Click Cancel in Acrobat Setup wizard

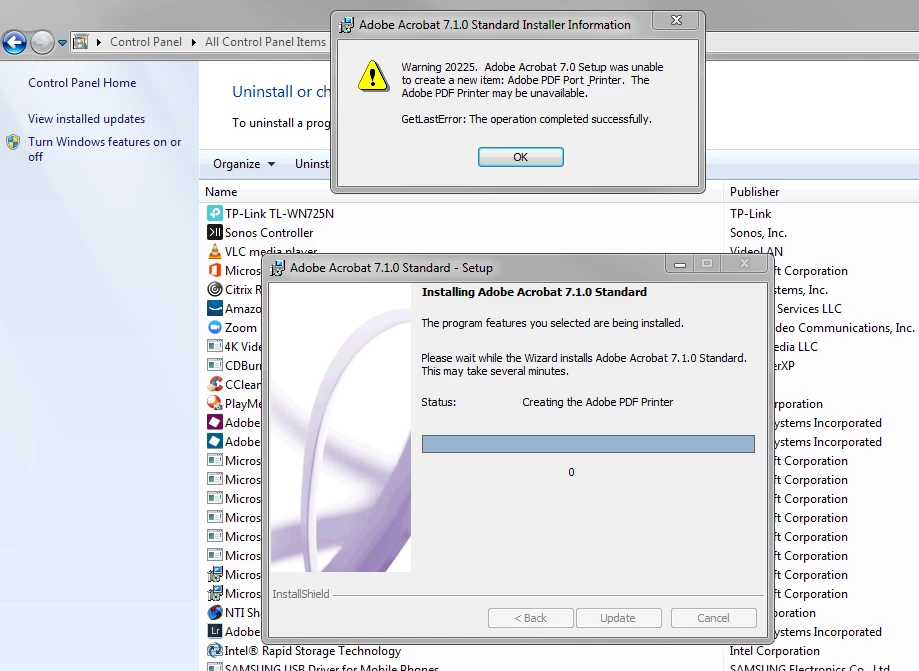713,618
